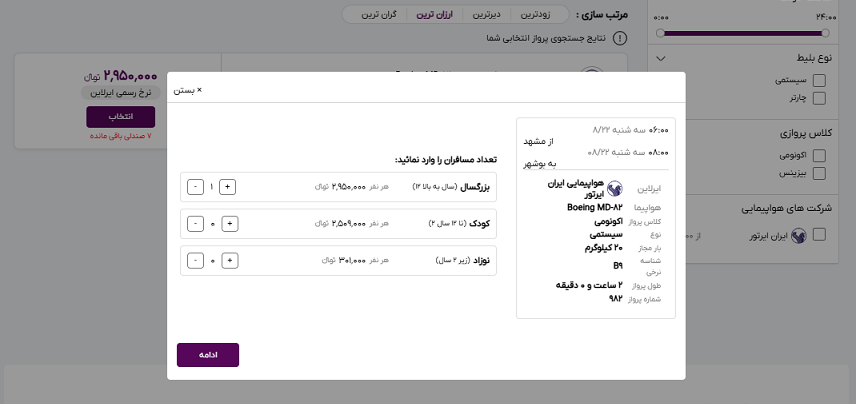This screenshot has width=856, height=404.
Task: Sort results by گران ترین
Action: 379,15
